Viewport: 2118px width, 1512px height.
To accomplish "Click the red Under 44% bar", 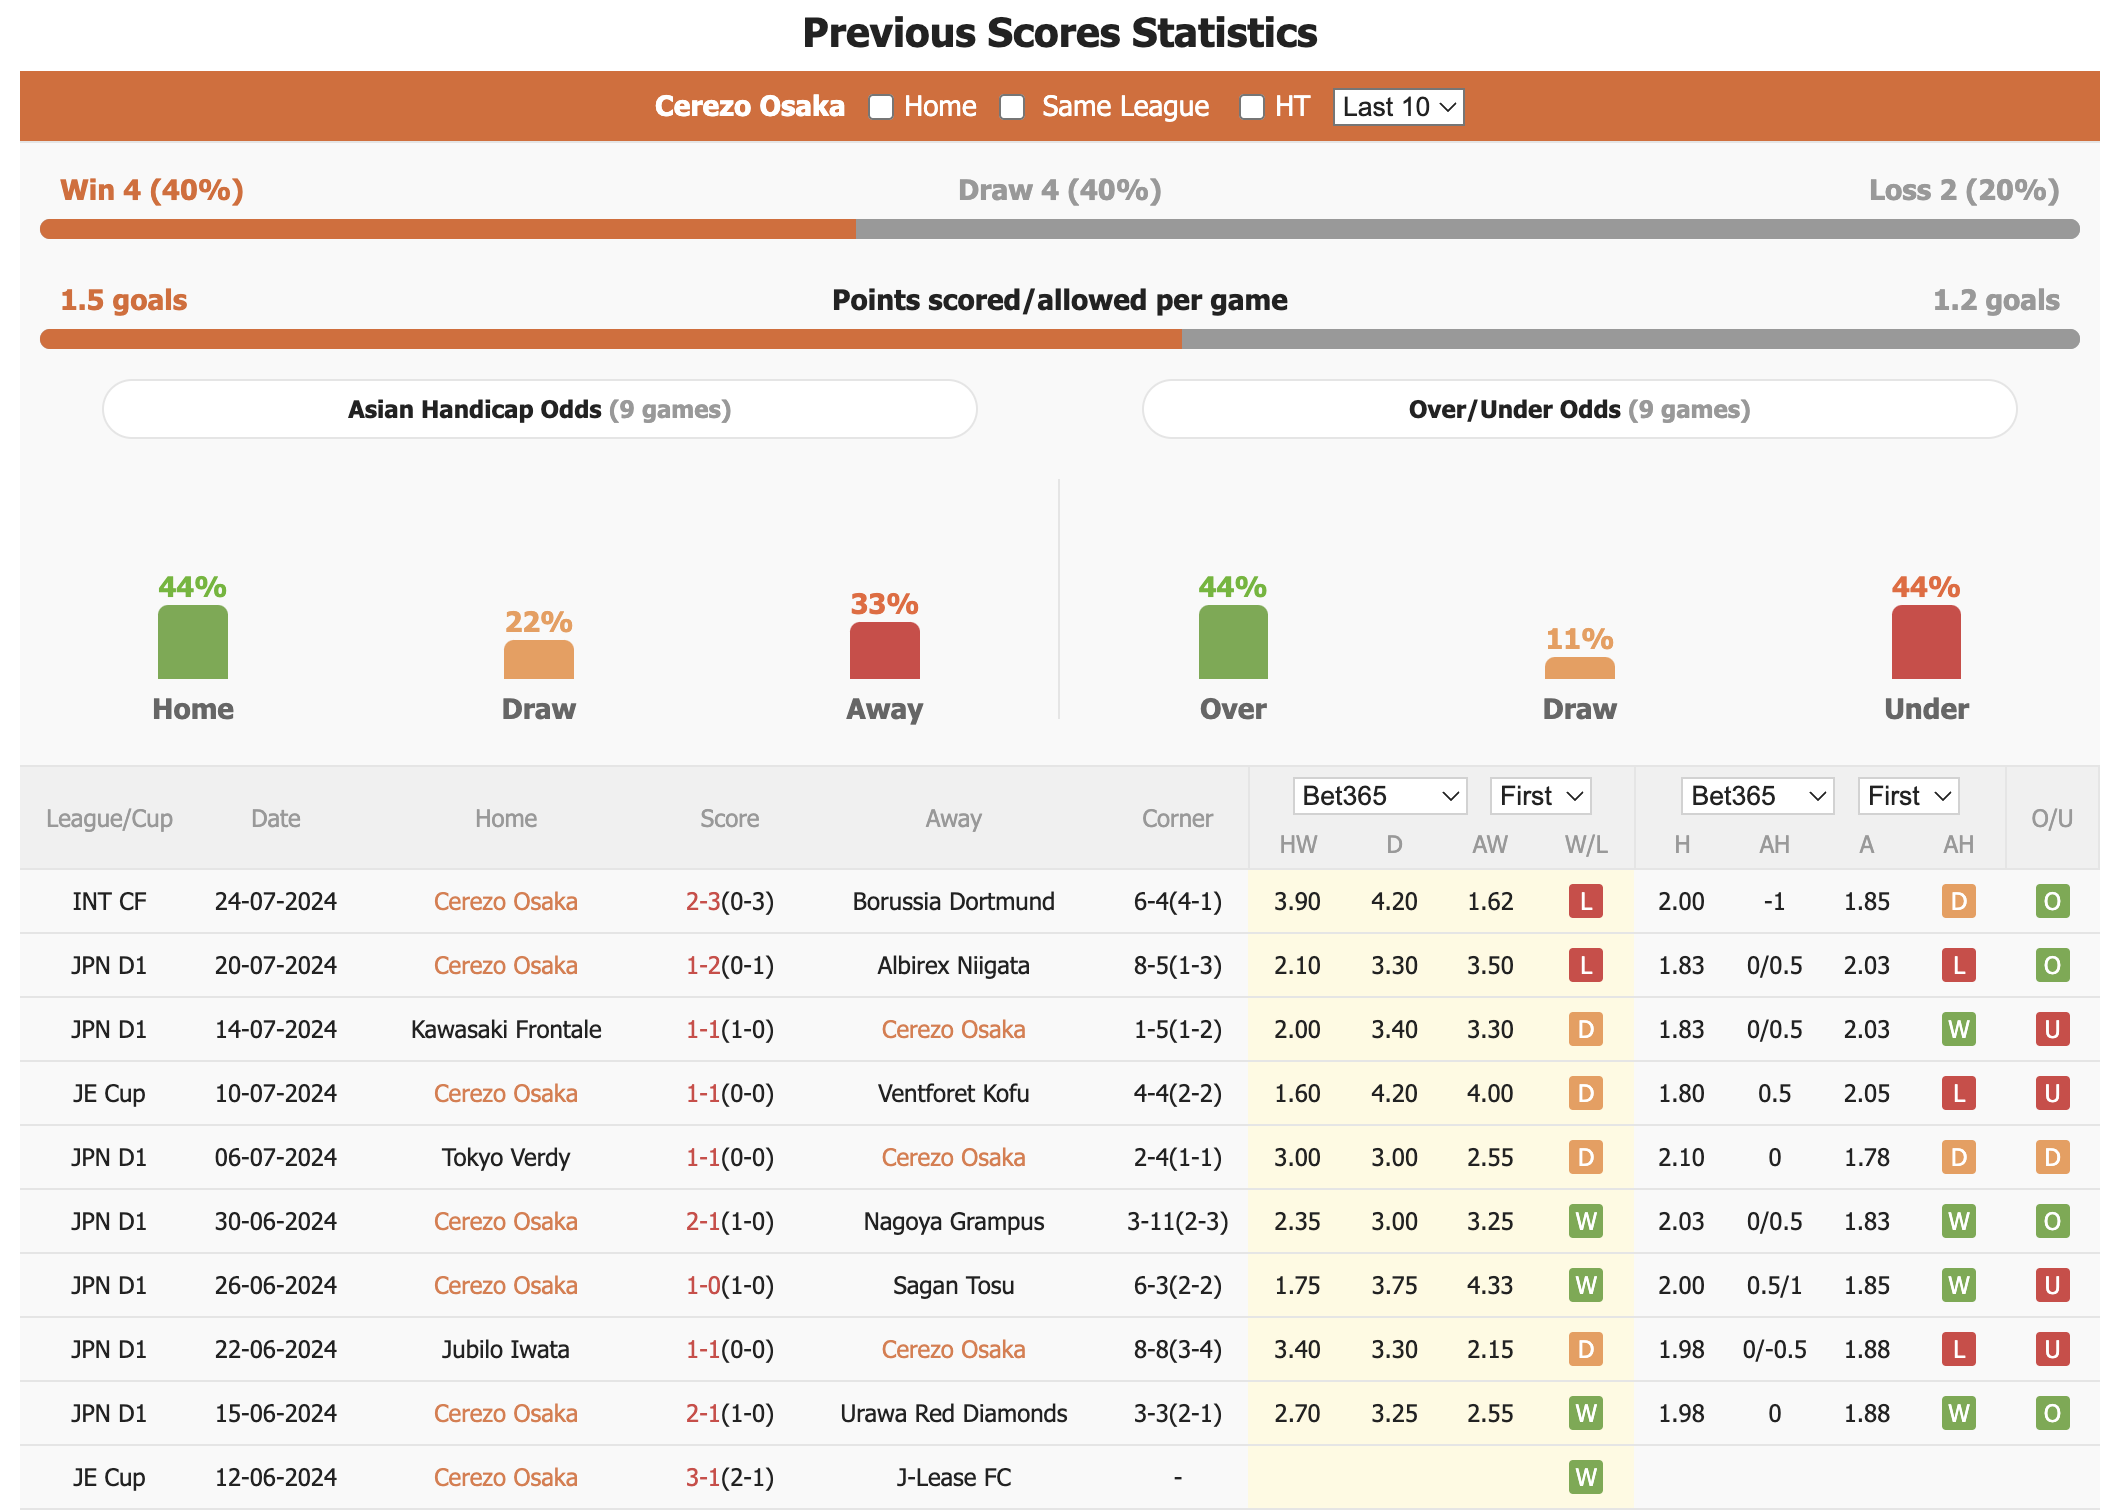I will point(1926,642).
